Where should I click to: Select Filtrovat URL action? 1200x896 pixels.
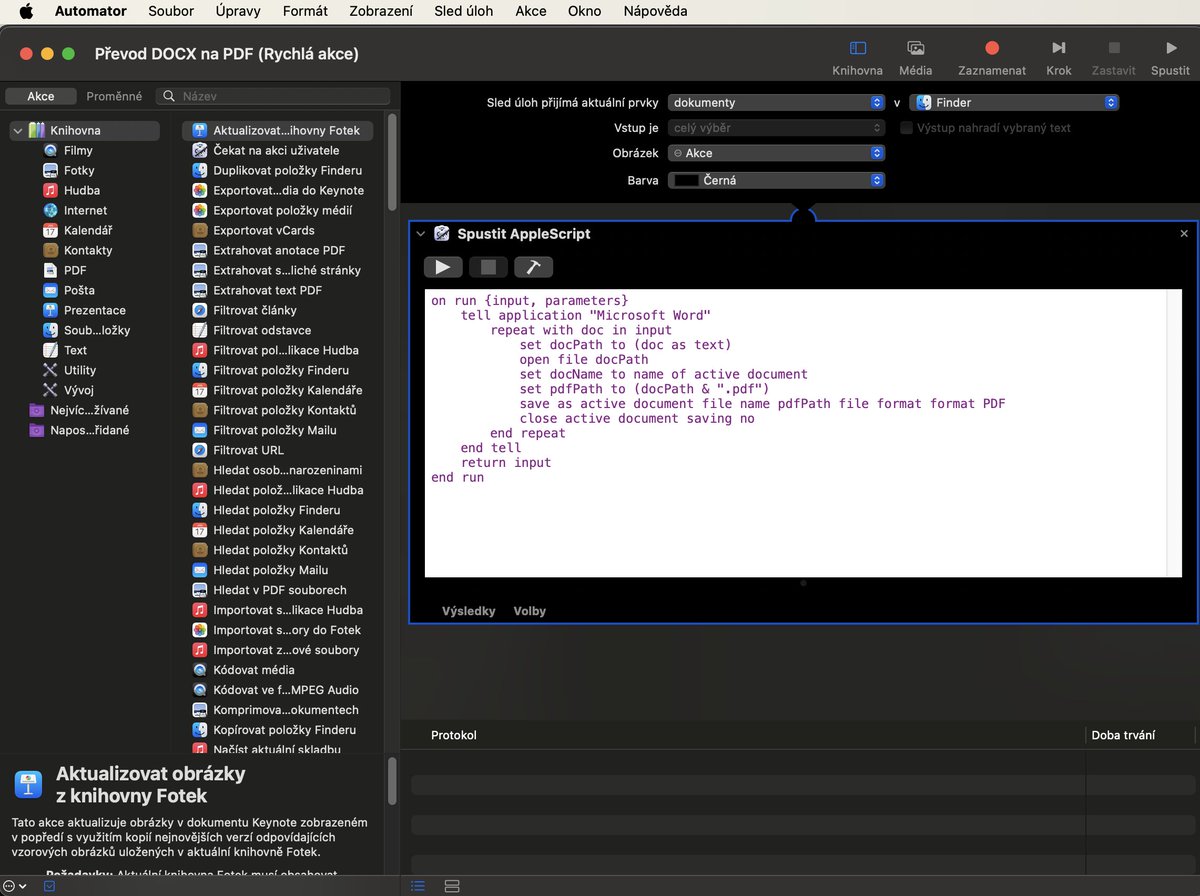coord(277,450)
